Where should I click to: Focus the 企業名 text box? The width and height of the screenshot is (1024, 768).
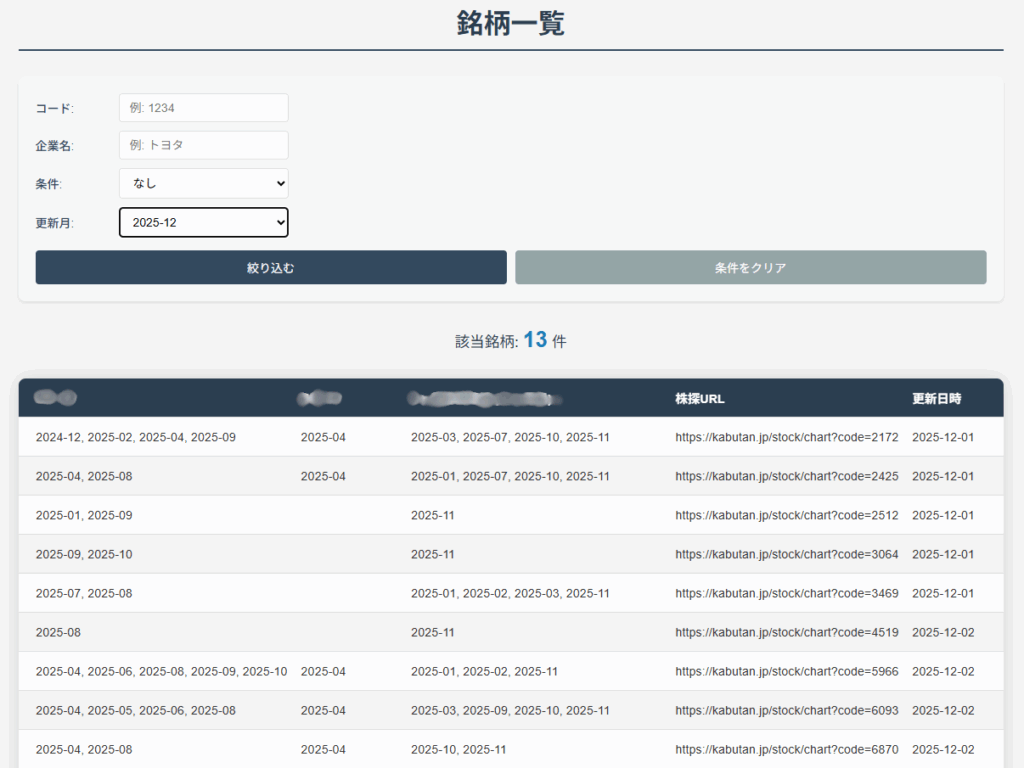click(203, 145)
